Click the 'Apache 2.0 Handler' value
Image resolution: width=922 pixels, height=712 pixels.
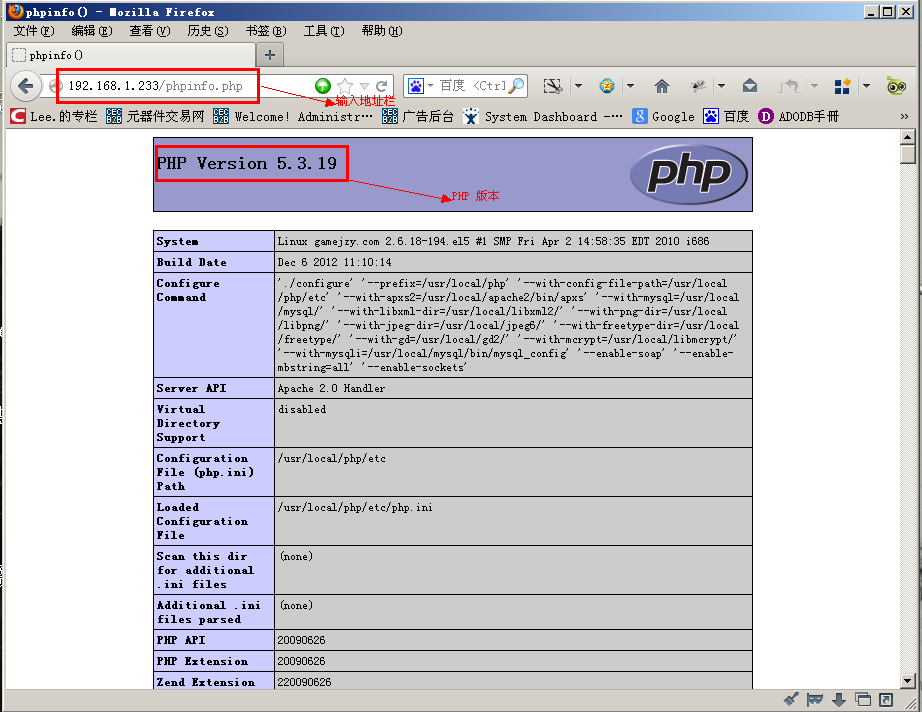[331, 388]
